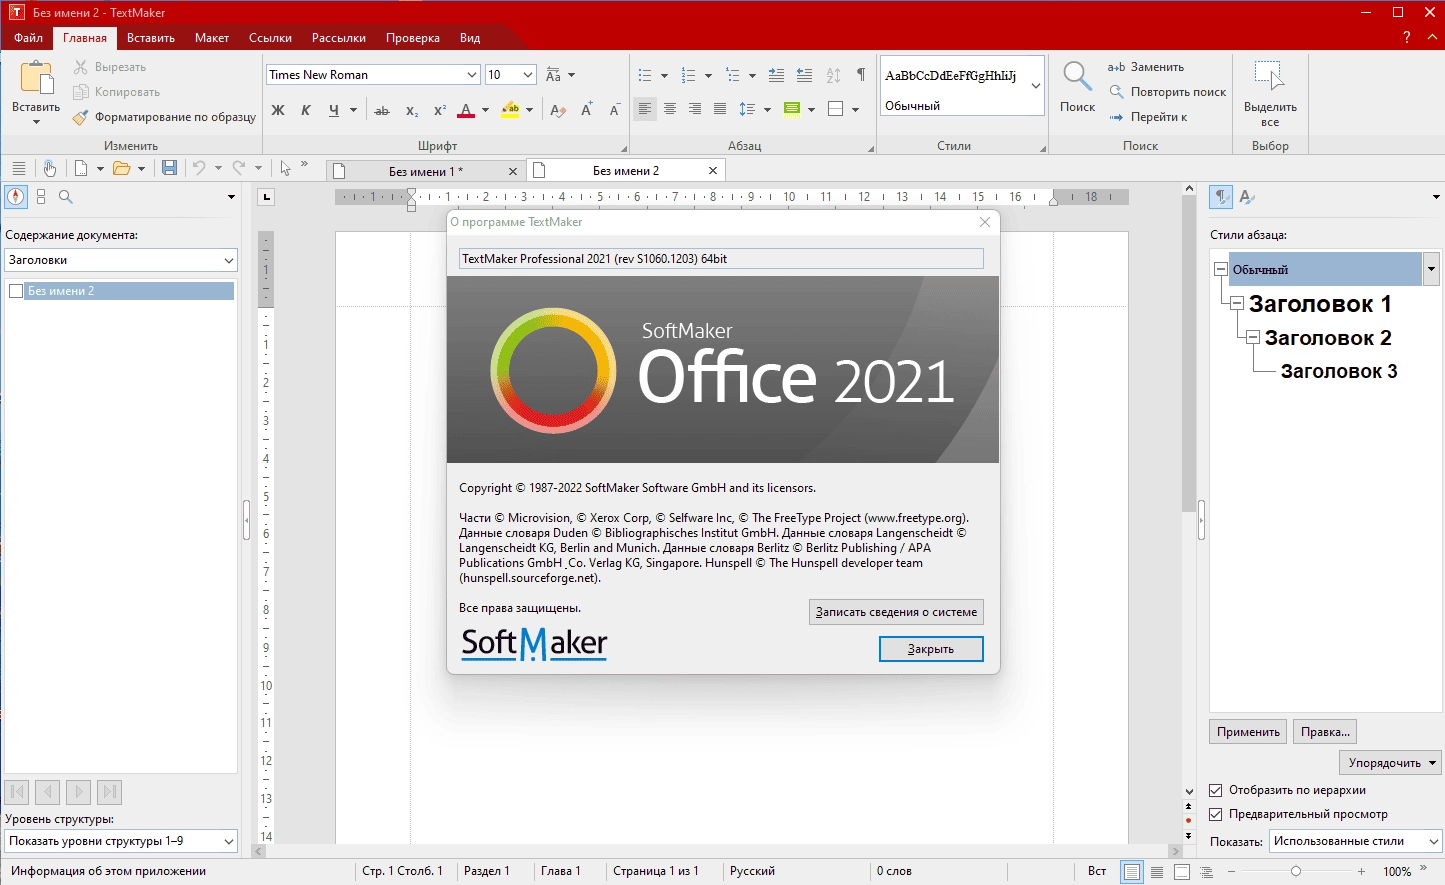This screenshot has width=1445, height=885.
Task: Toggle italic formatting (К)
Action: pyautogui.click(x=306, y=110)
